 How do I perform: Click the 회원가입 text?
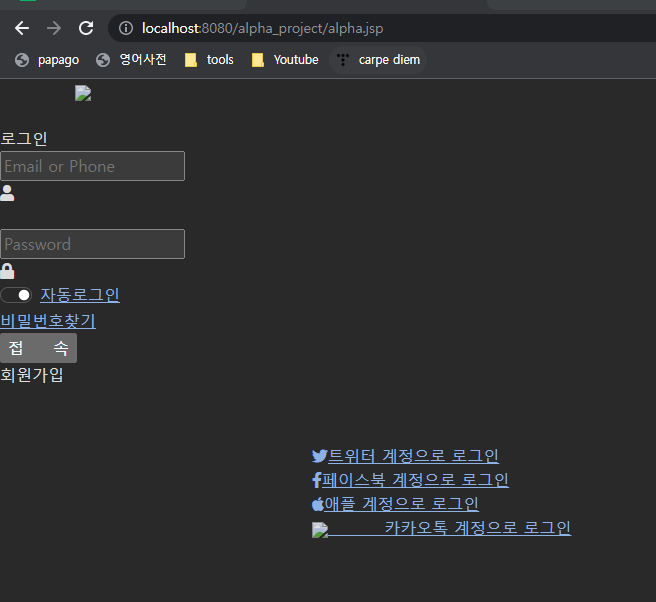32,375
